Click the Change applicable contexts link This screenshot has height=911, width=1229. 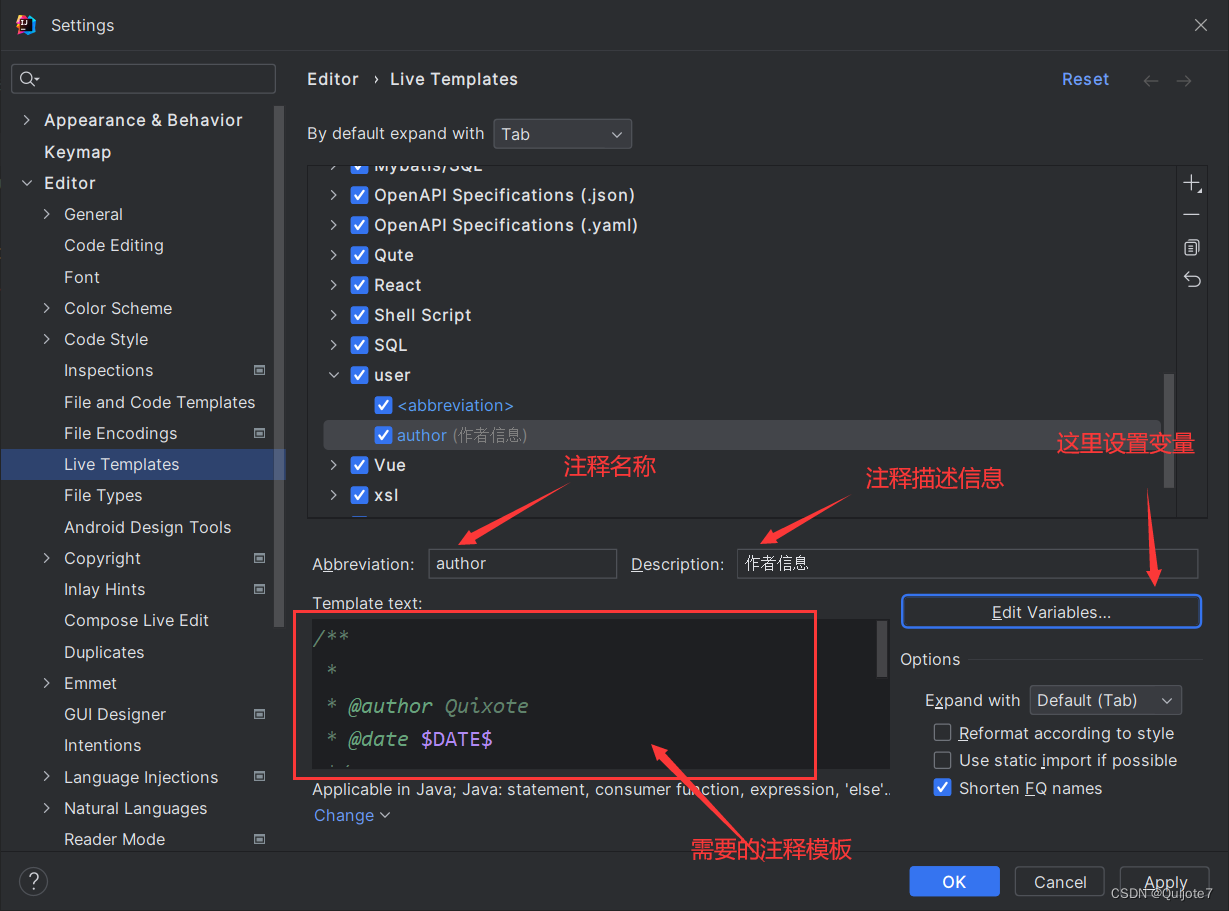coord(352,815)
